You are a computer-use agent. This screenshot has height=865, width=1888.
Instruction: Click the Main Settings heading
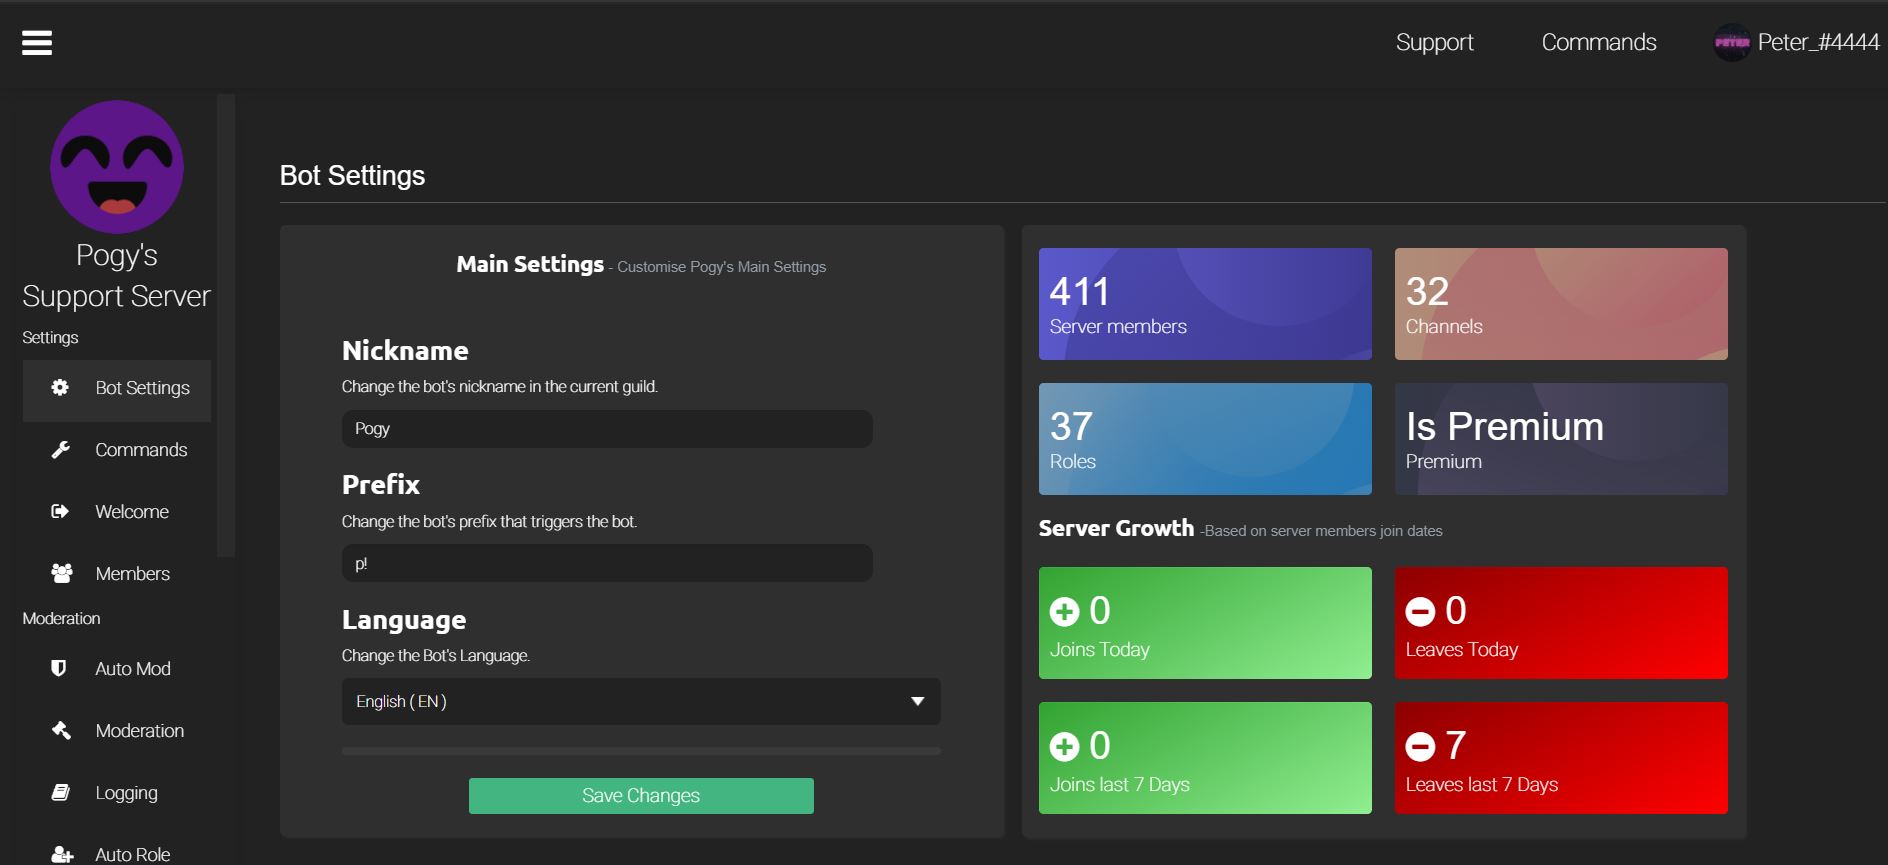coord(530,264)
